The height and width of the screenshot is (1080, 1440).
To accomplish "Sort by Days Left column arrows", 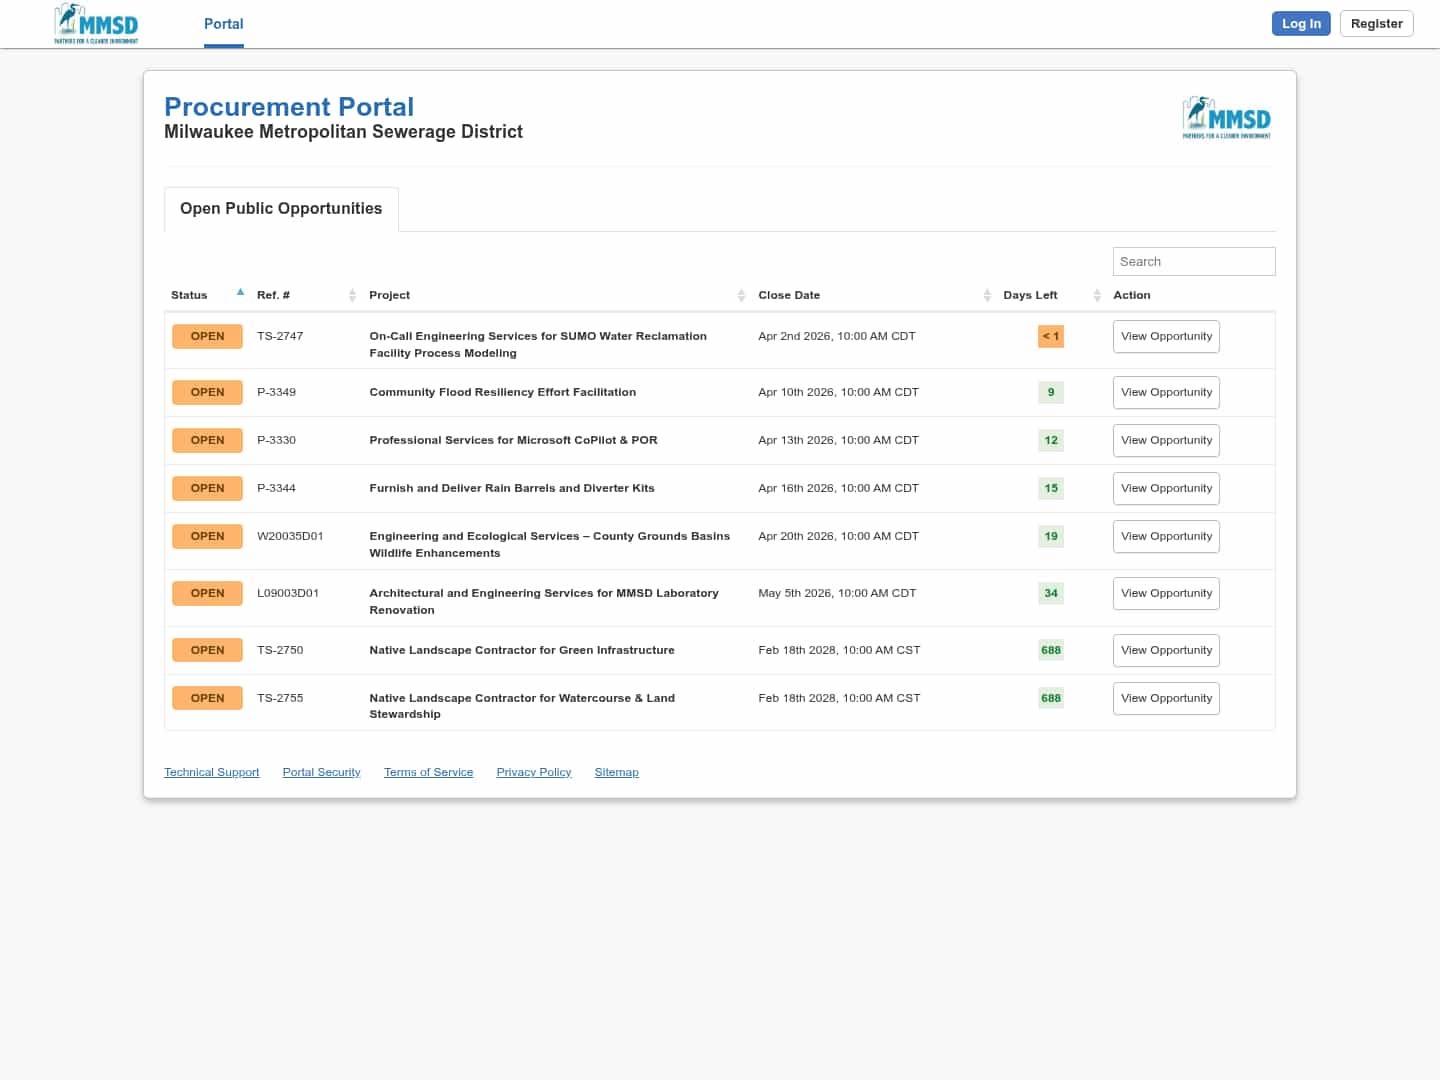I will (x=1097, y=295).
